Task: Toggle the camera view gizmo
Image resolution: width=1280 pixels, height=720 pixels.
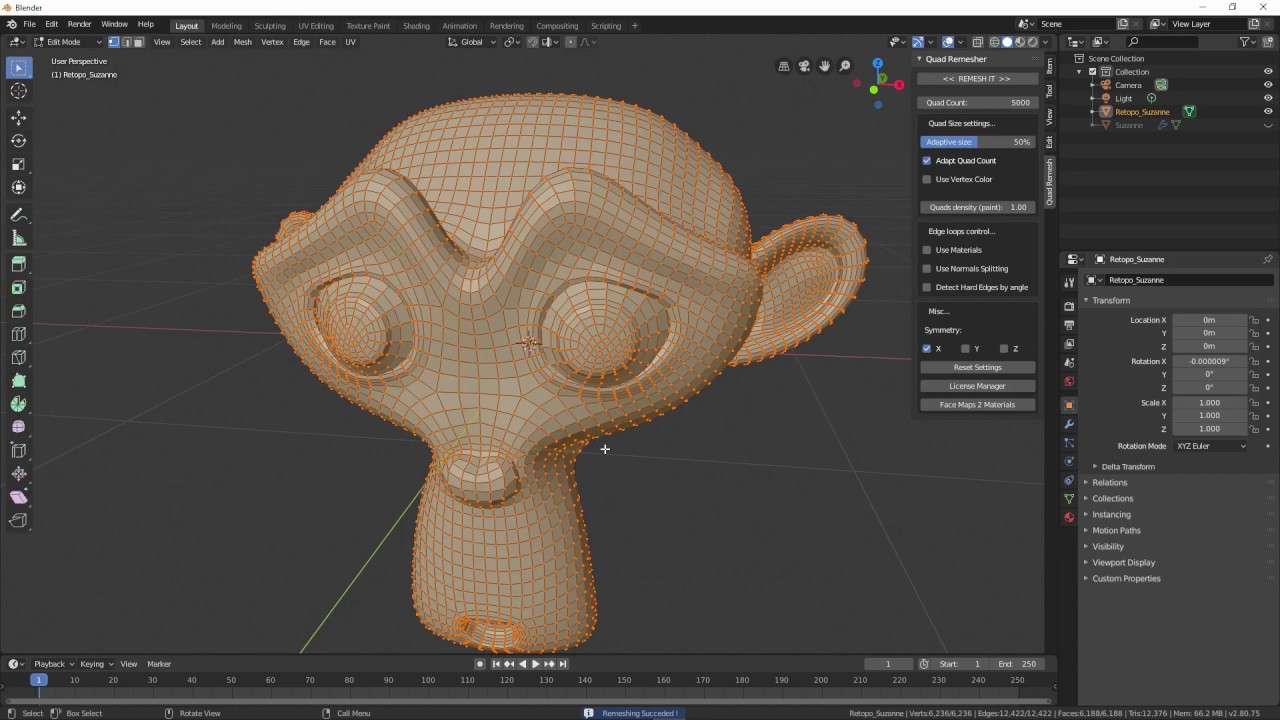Action: 804,66
